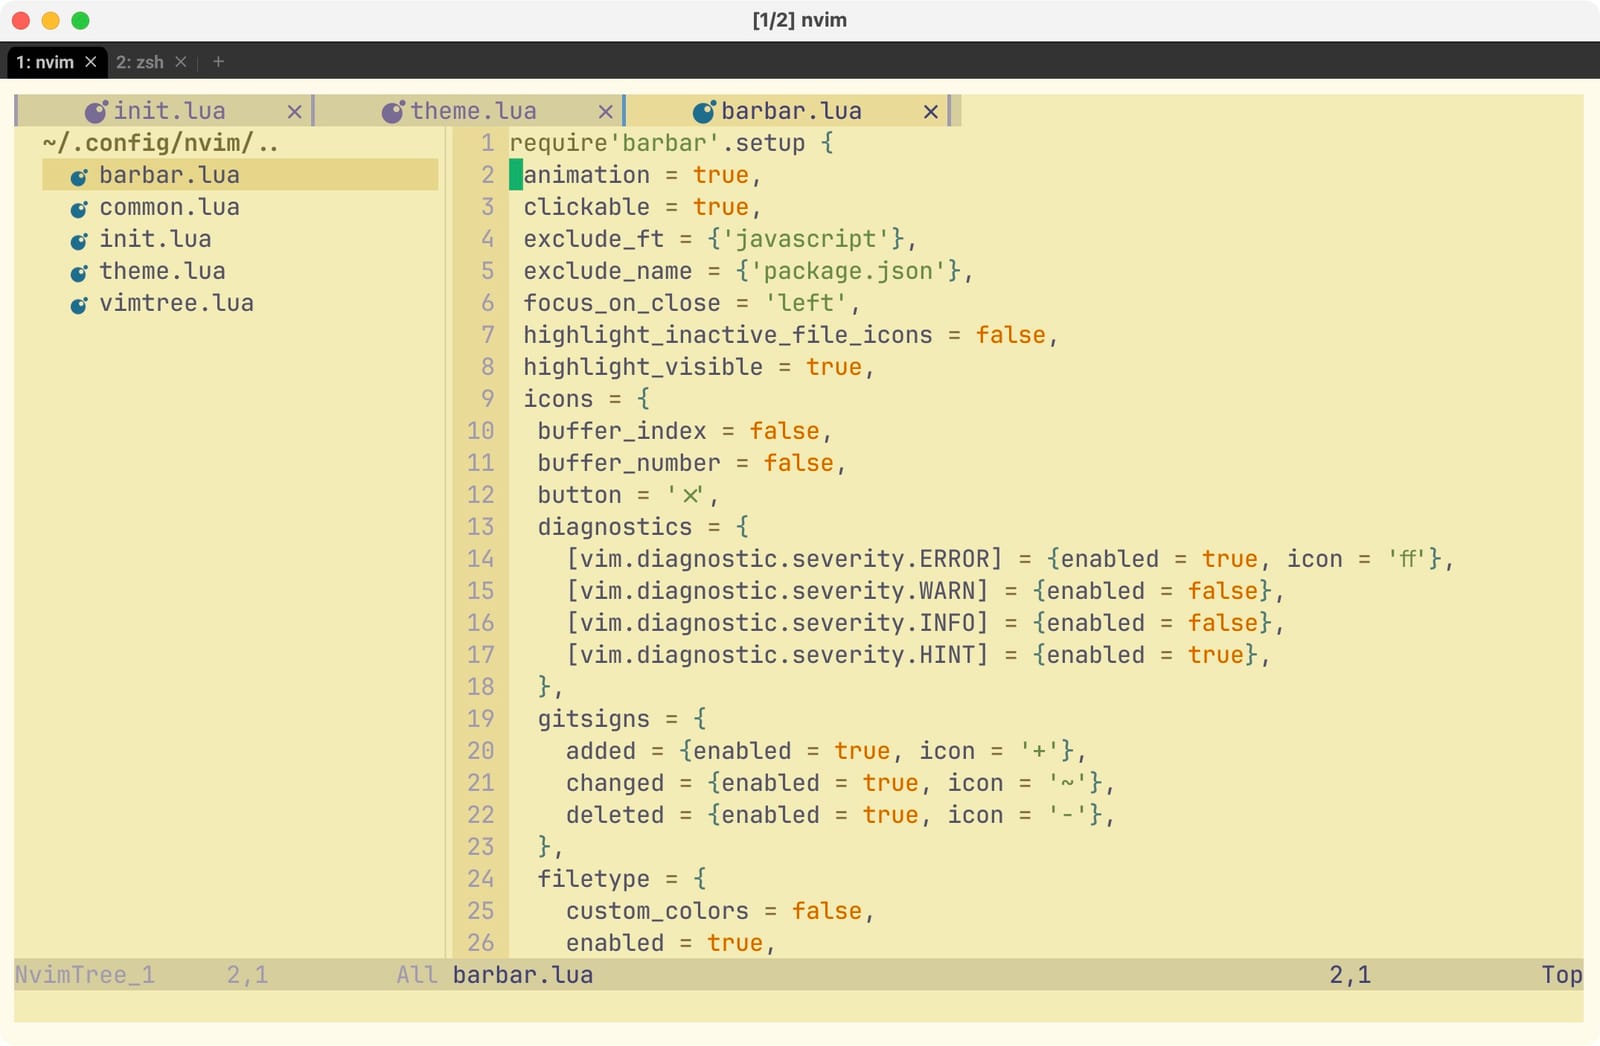
Task: Switch to the init.lua buffer tab
Action: (170, 110)
